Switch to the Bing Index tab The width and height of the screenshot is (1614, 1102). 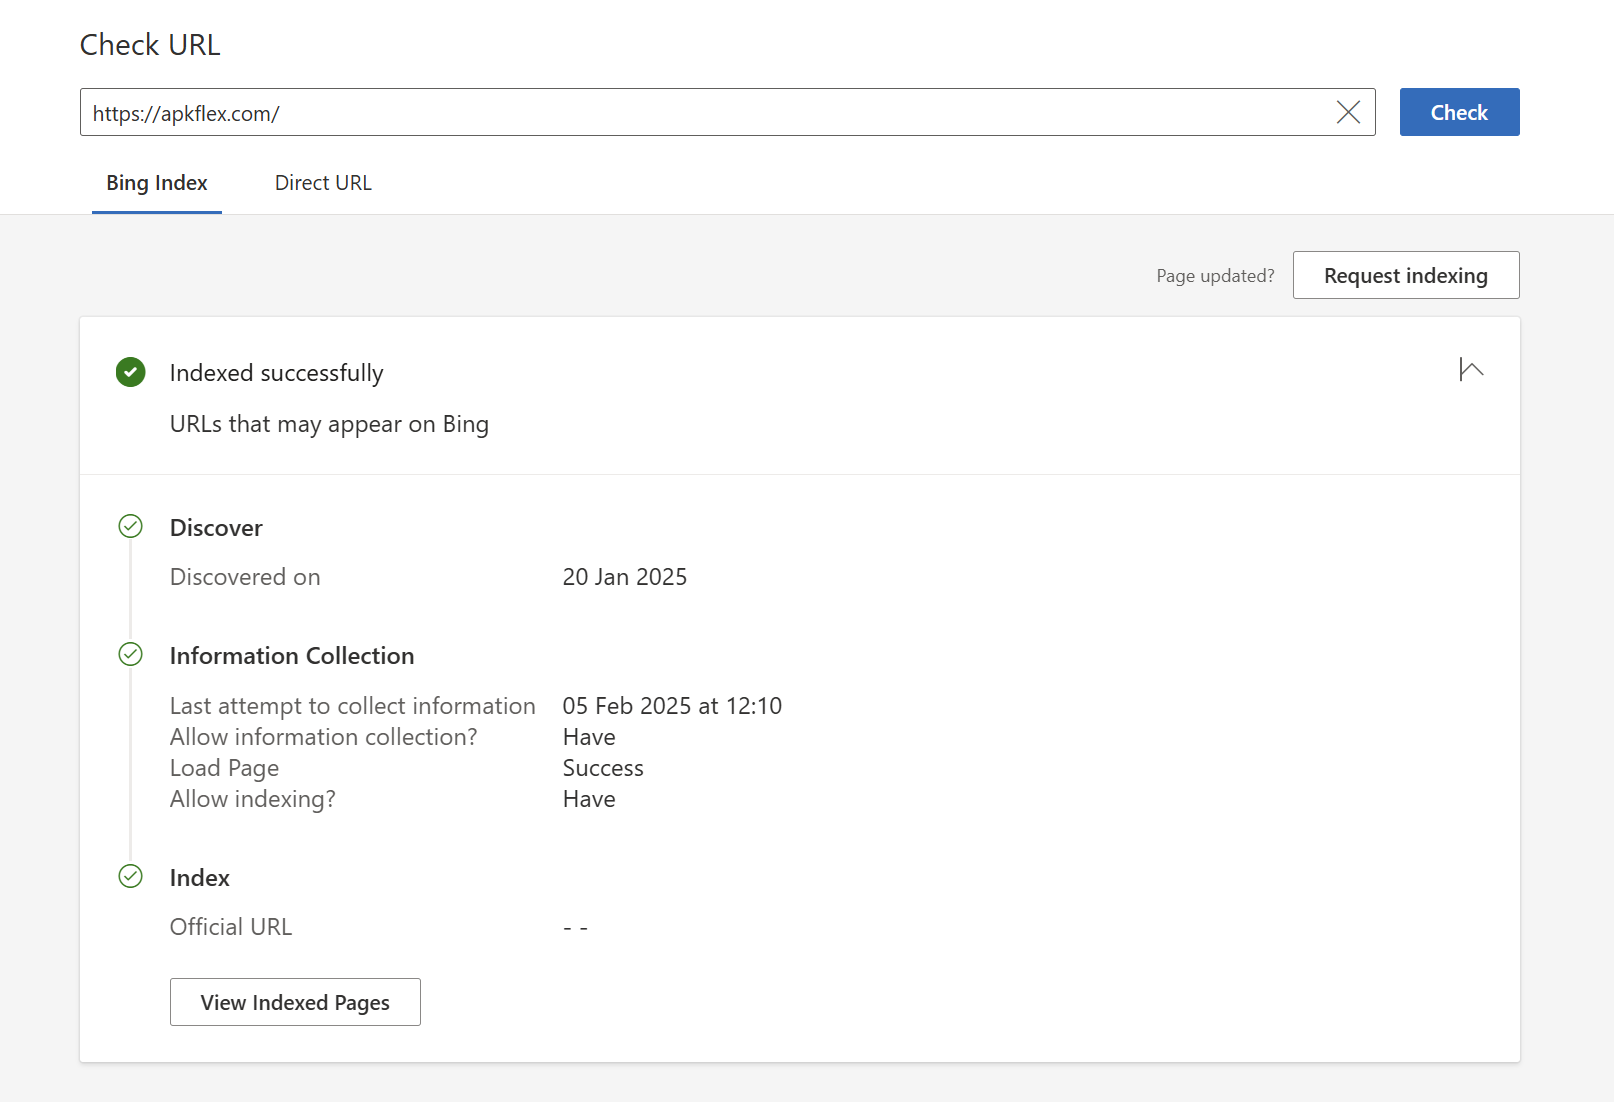tap(157, 183)
